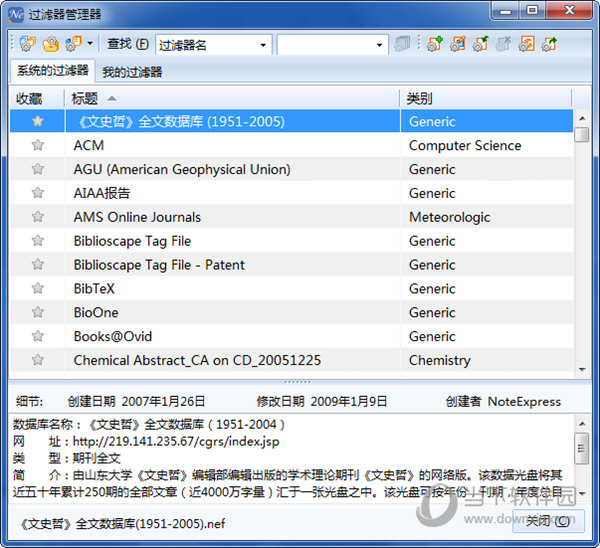Click filter list scrollbar down arrow
Image resolution: width=600 pixels, height=548 pixels.
[x=582, y=369]
